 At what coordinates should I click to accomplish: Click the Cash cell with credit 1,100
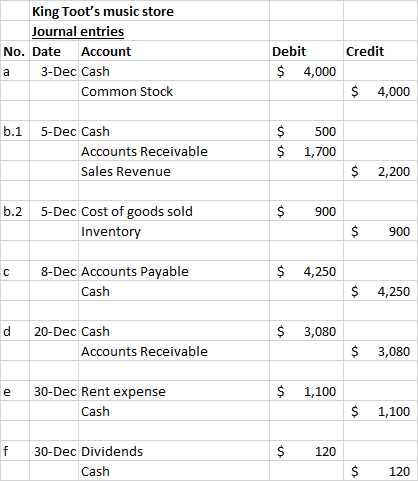pyautogui.click(x=174, y=411)
